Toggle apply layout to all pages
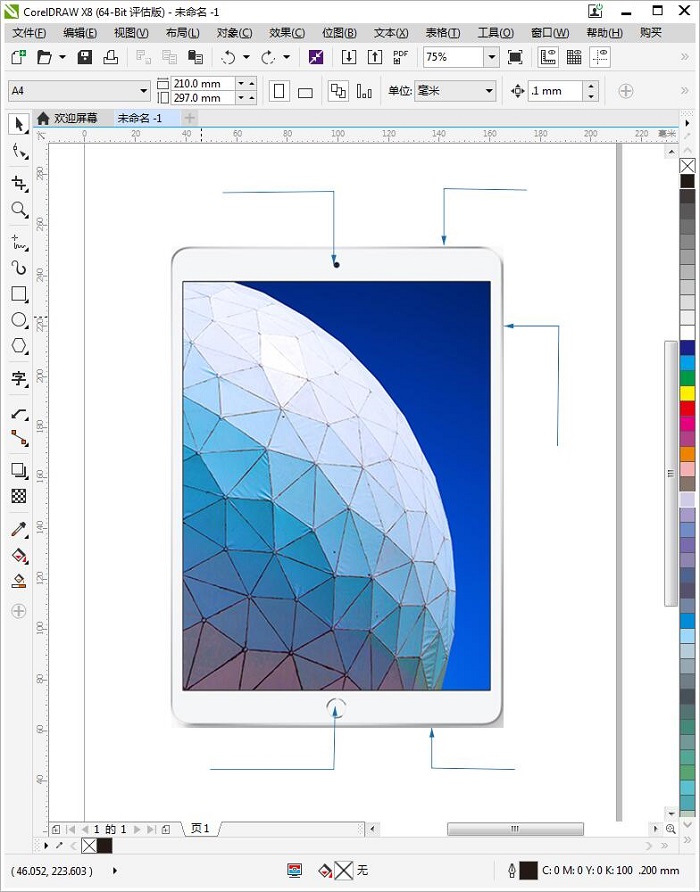This screenshot has width=700, height=892. 338,91
